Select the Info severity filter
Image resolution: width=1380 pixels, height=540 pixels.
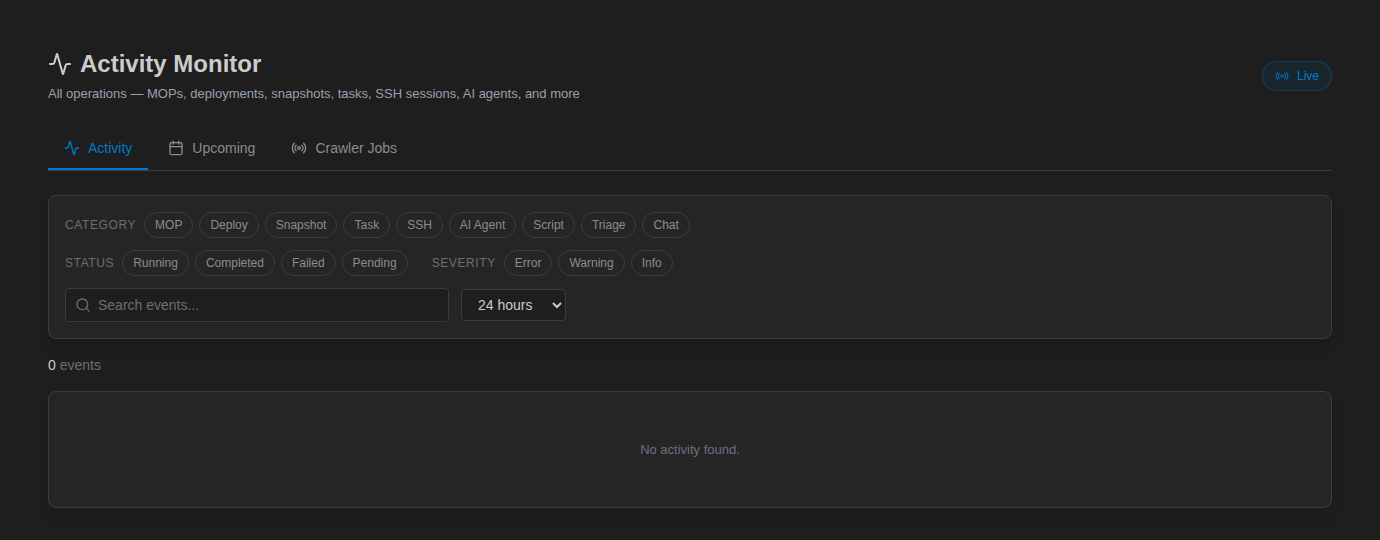click(x=652, y=263)
